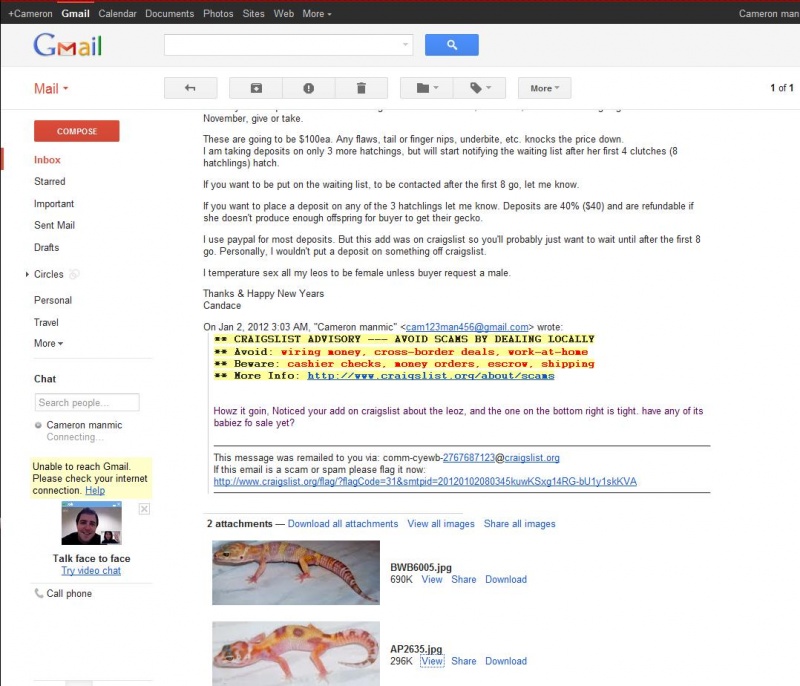
Task: Click the Call phone icon
Action: click(x=38, y=593)
